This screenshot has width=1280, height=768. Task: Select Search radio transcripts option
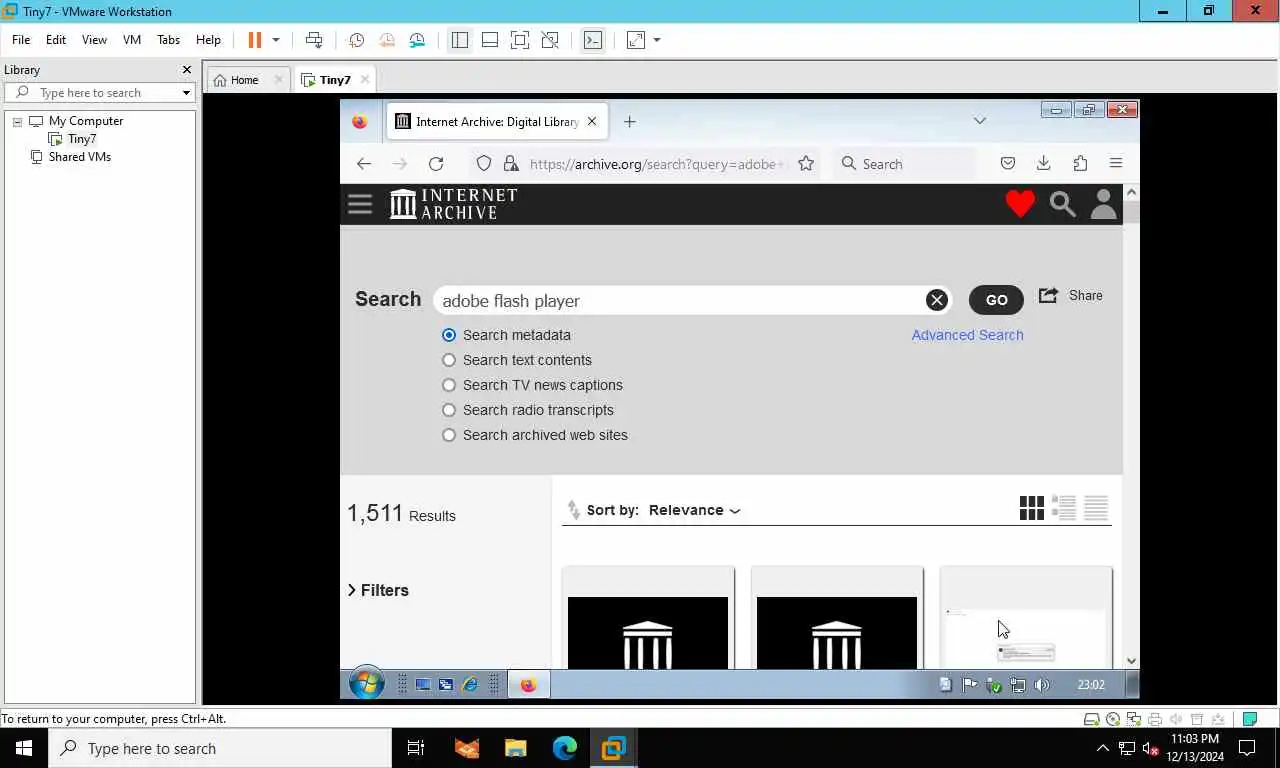tap(449, 410)
